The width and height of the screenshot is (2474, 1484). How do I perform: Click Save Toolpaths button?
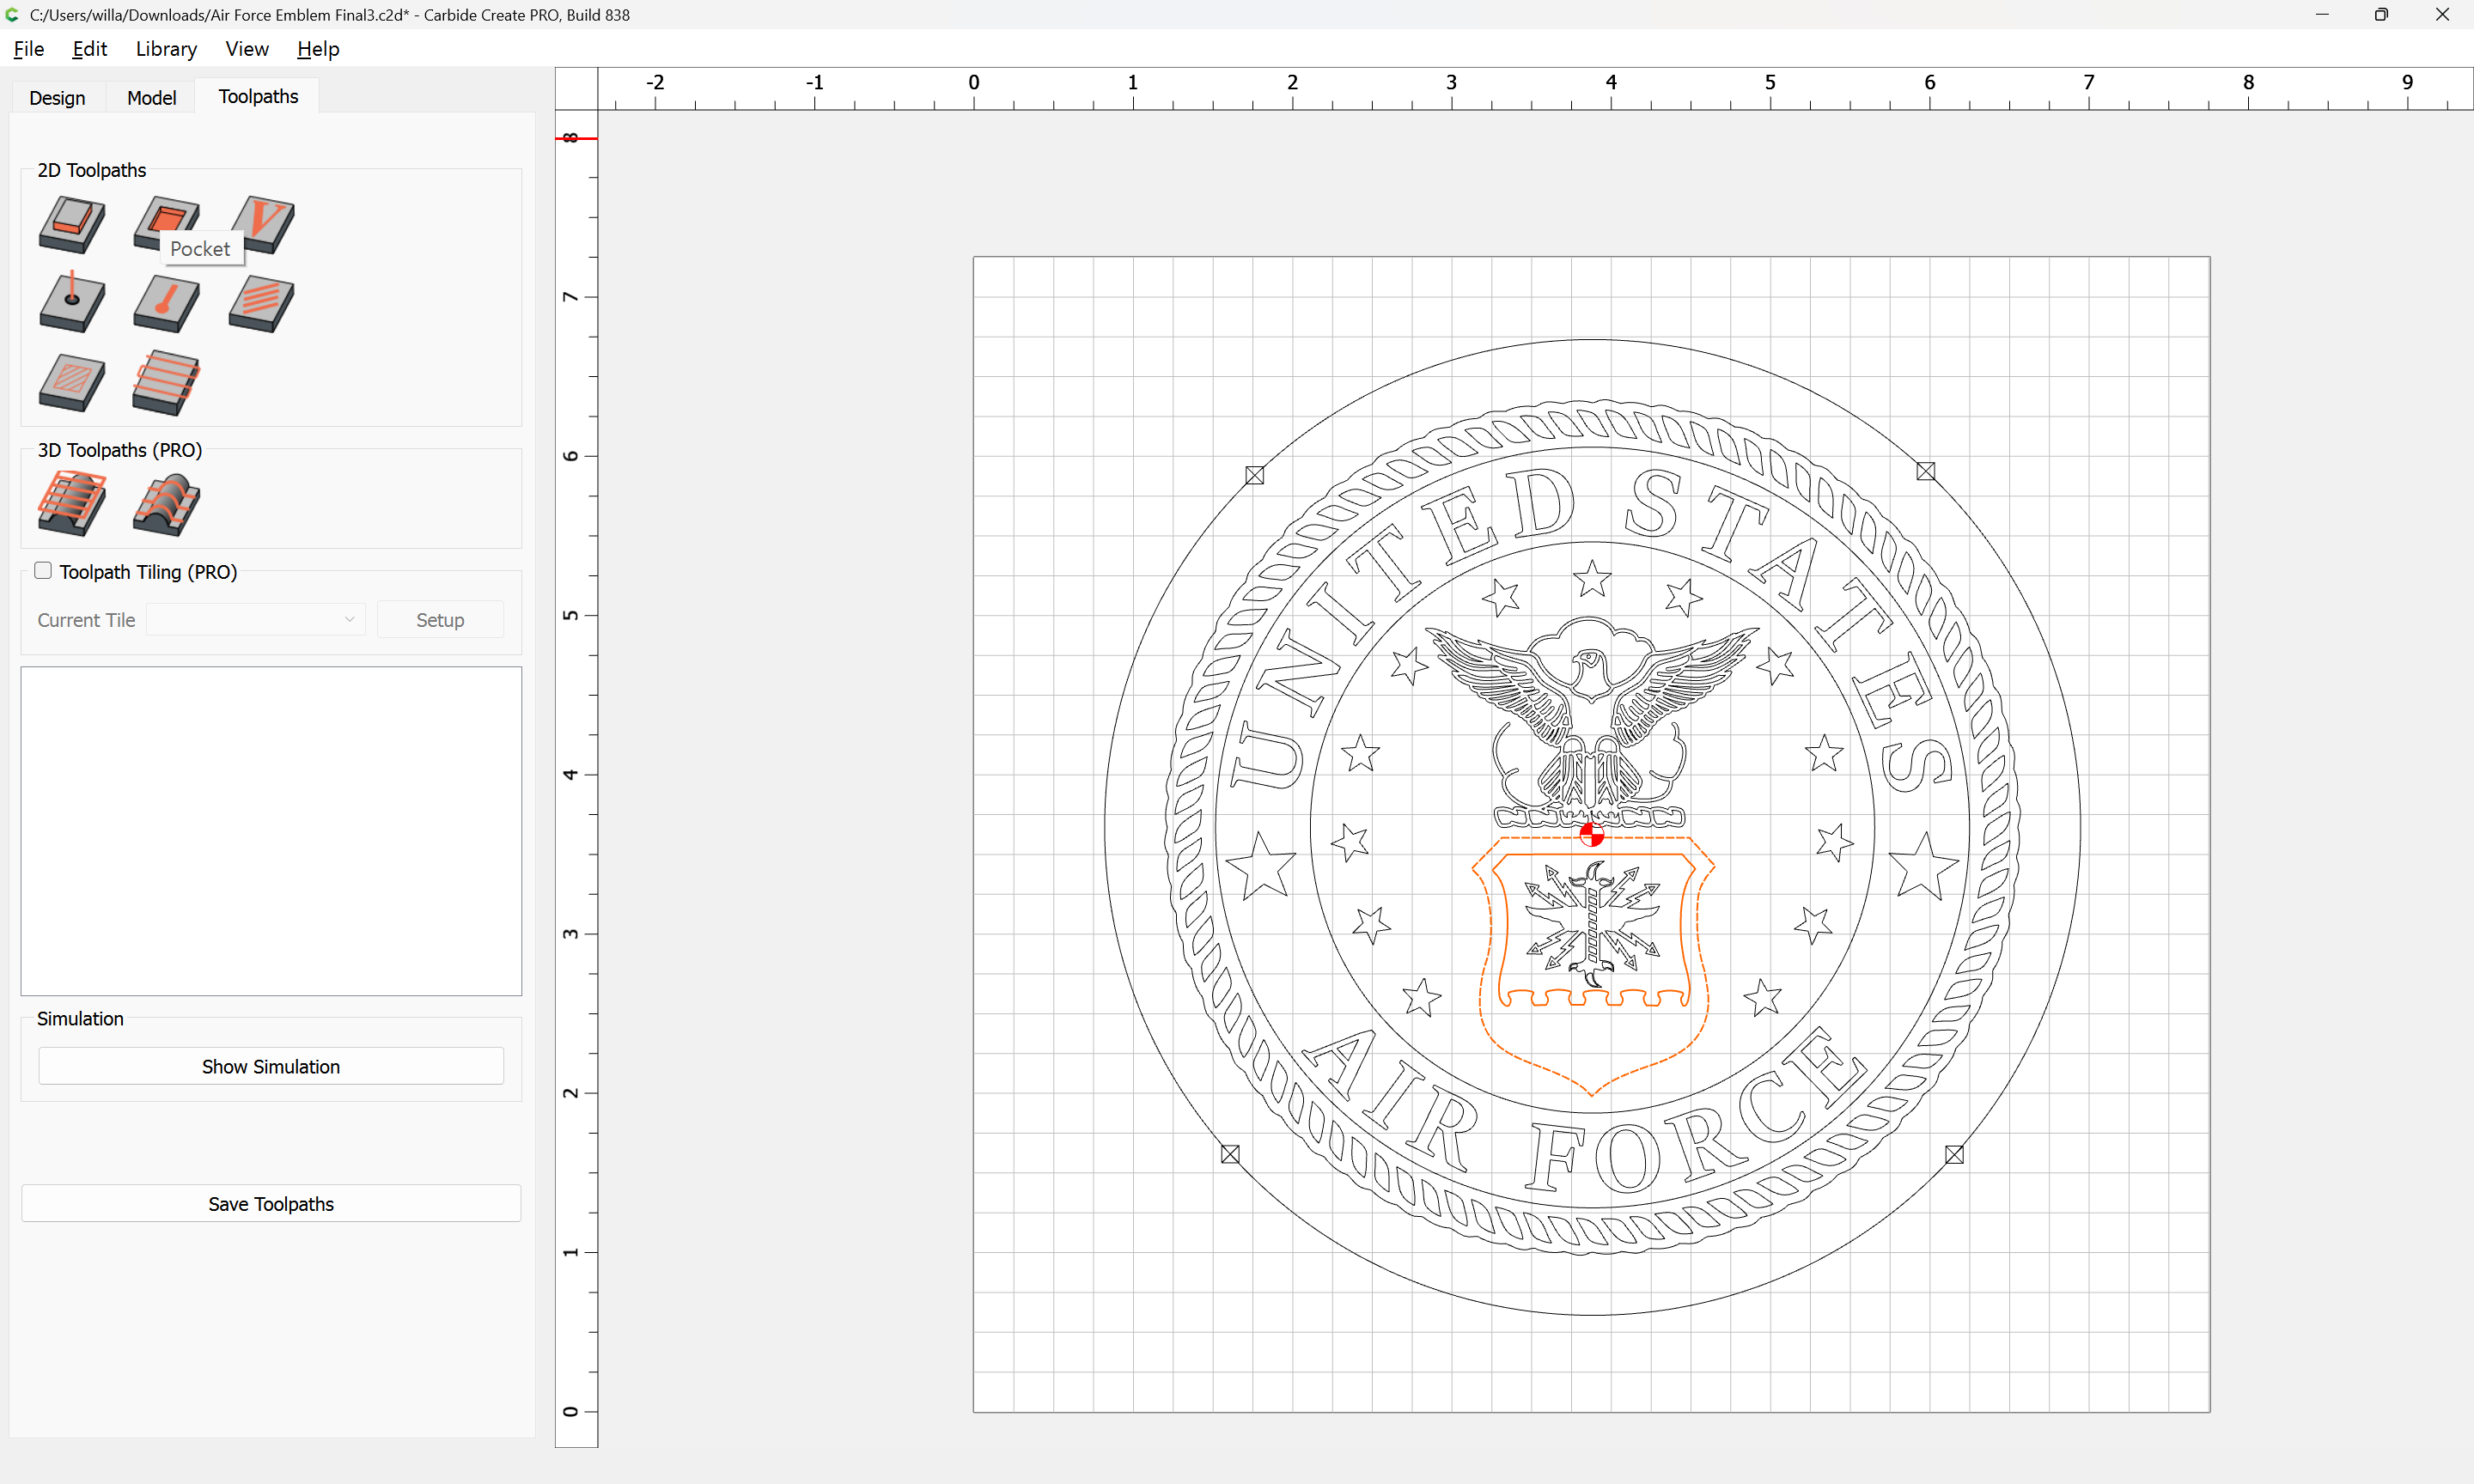271,1204
